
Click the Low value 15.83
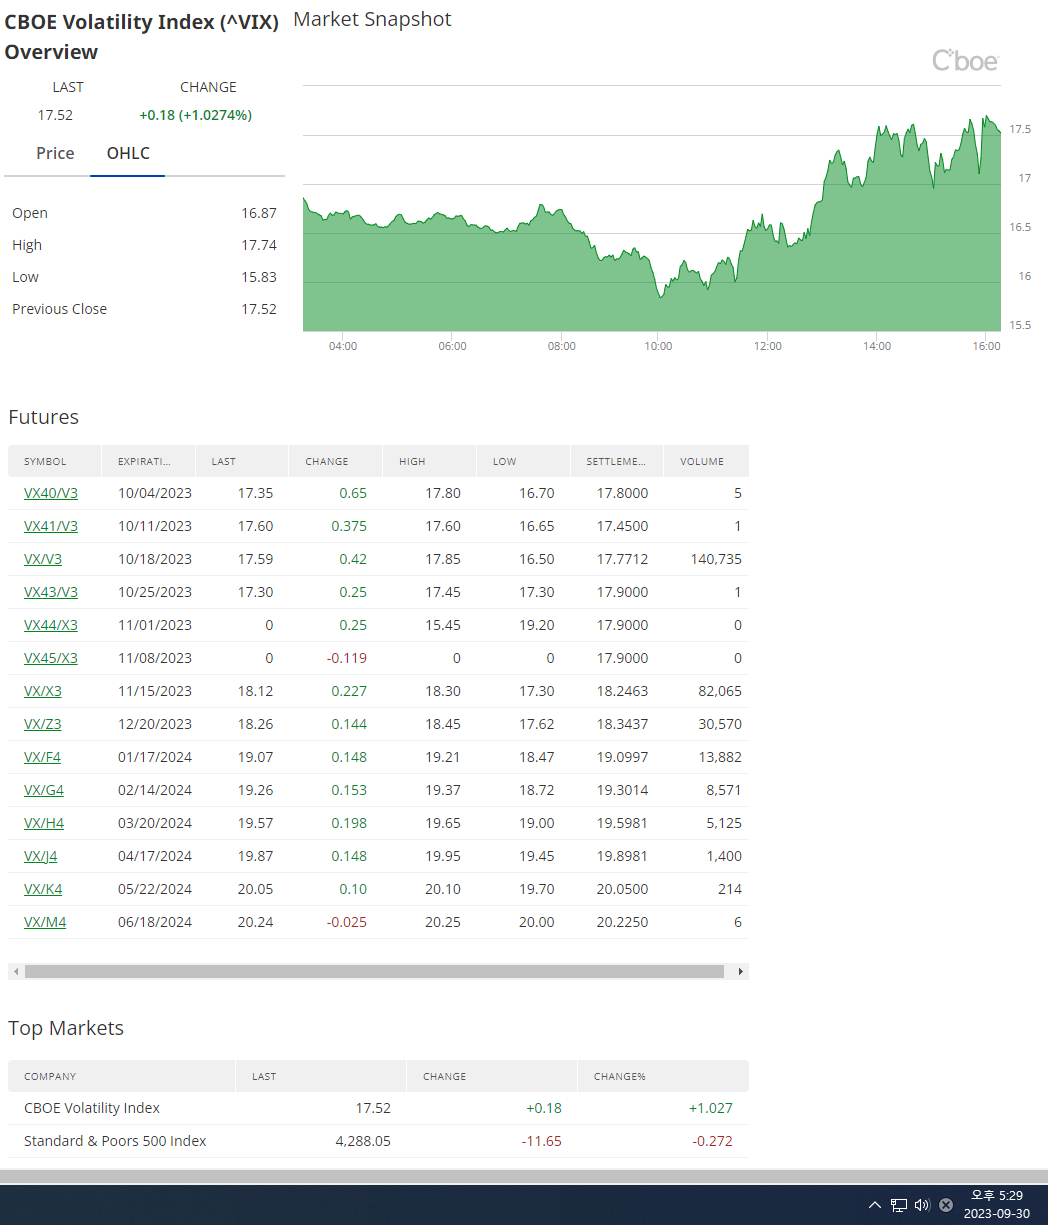[x=259, y=277]
